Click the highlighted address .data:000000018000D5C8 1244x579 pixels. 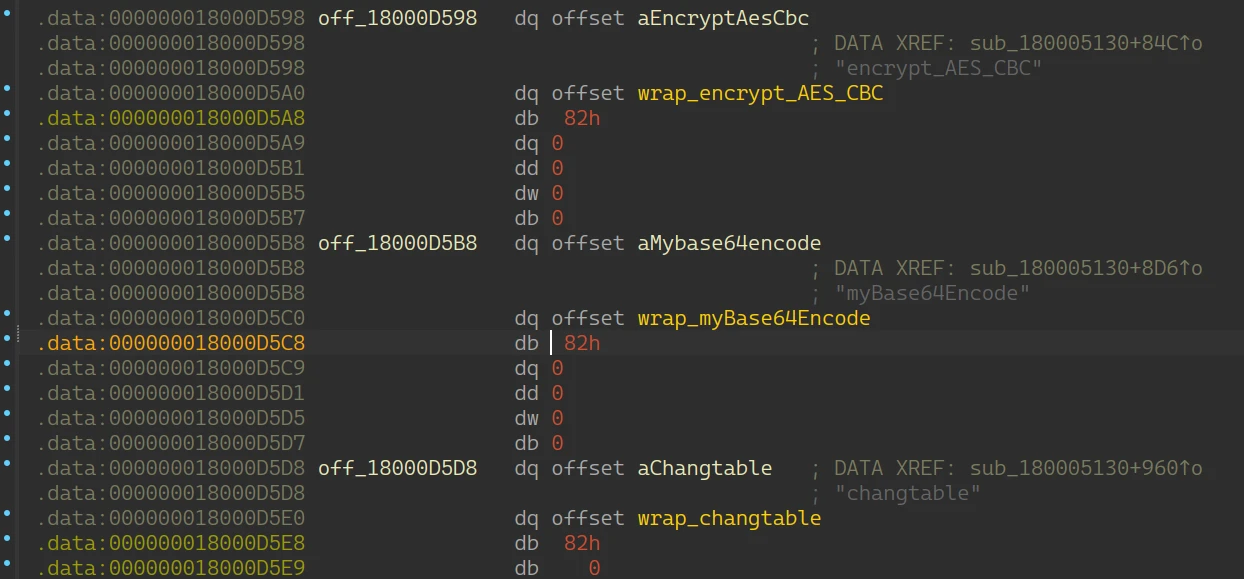[171, 343]
